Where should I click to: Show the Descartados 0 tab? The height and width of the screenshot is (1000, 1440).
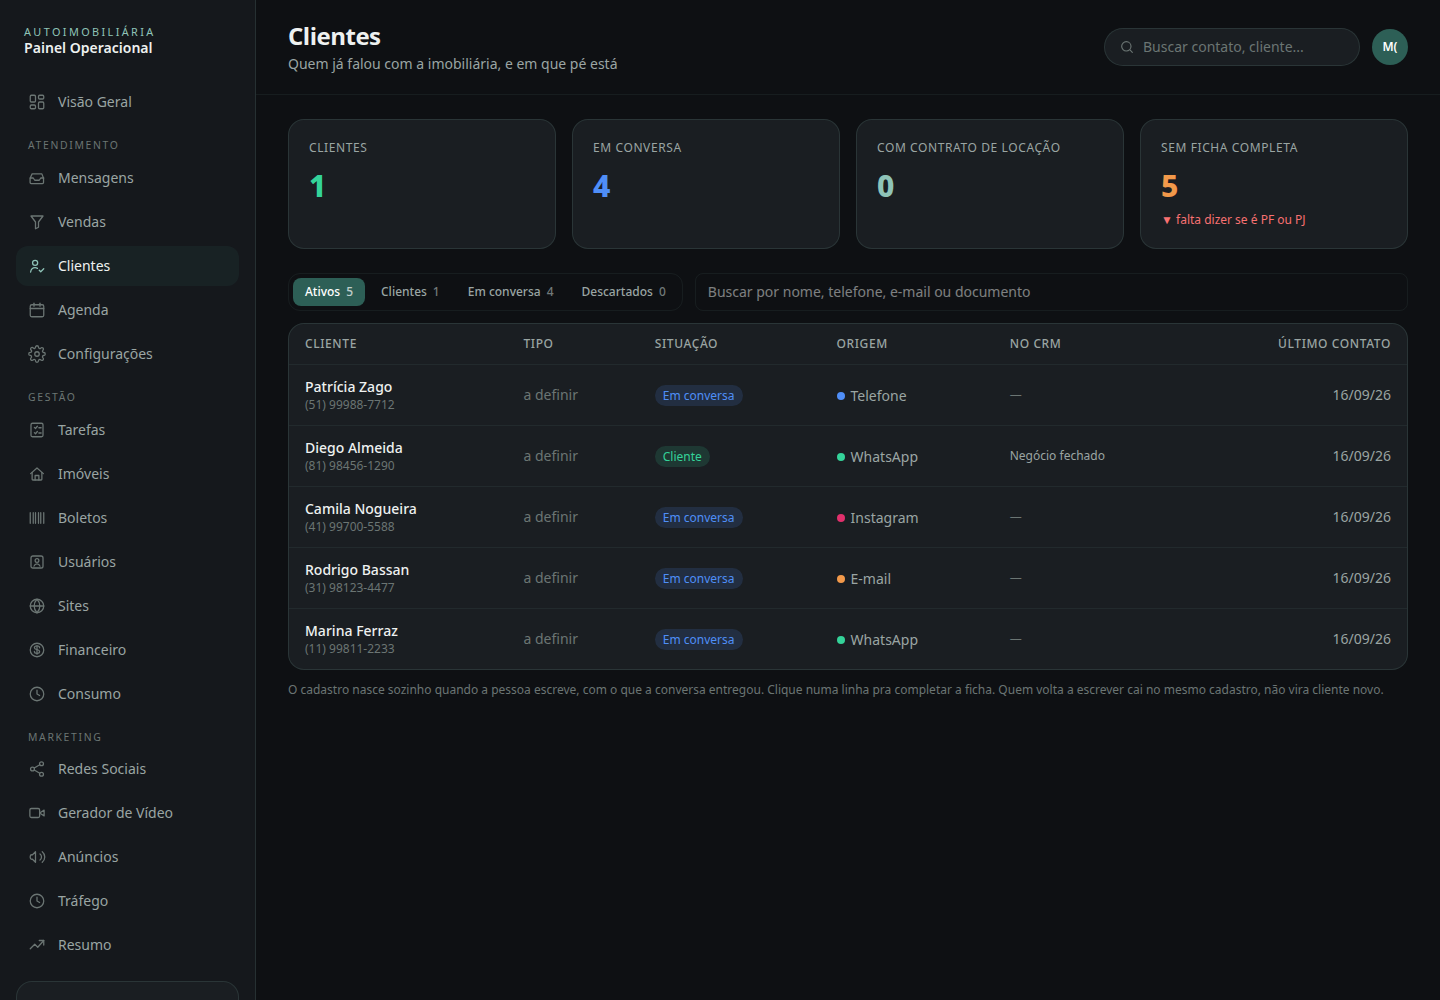623,292
